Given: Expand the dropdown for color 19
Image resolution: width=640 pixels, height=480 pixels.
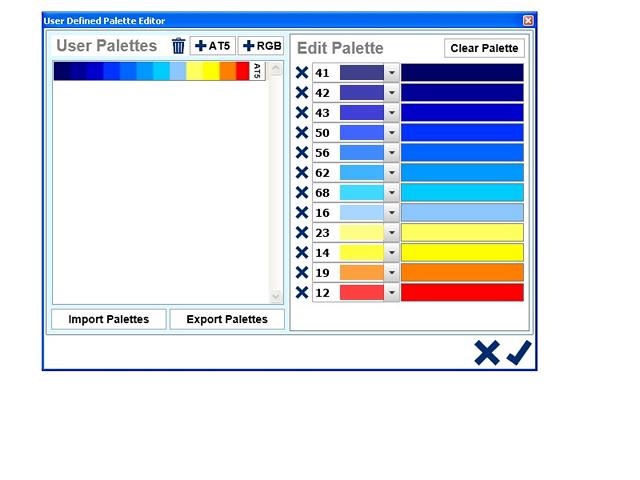Looking at the screenshot, I should (392, 272).
